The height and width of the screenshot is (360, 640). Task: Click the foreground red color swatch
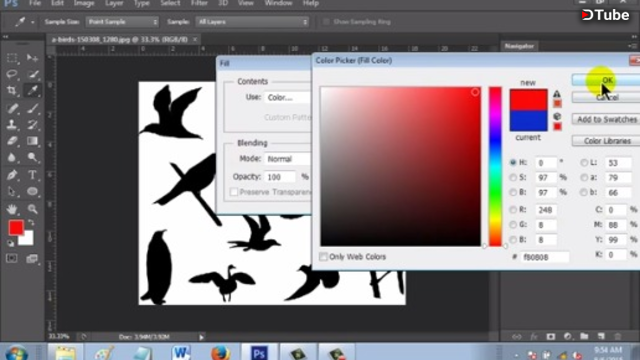coord(15,227)
